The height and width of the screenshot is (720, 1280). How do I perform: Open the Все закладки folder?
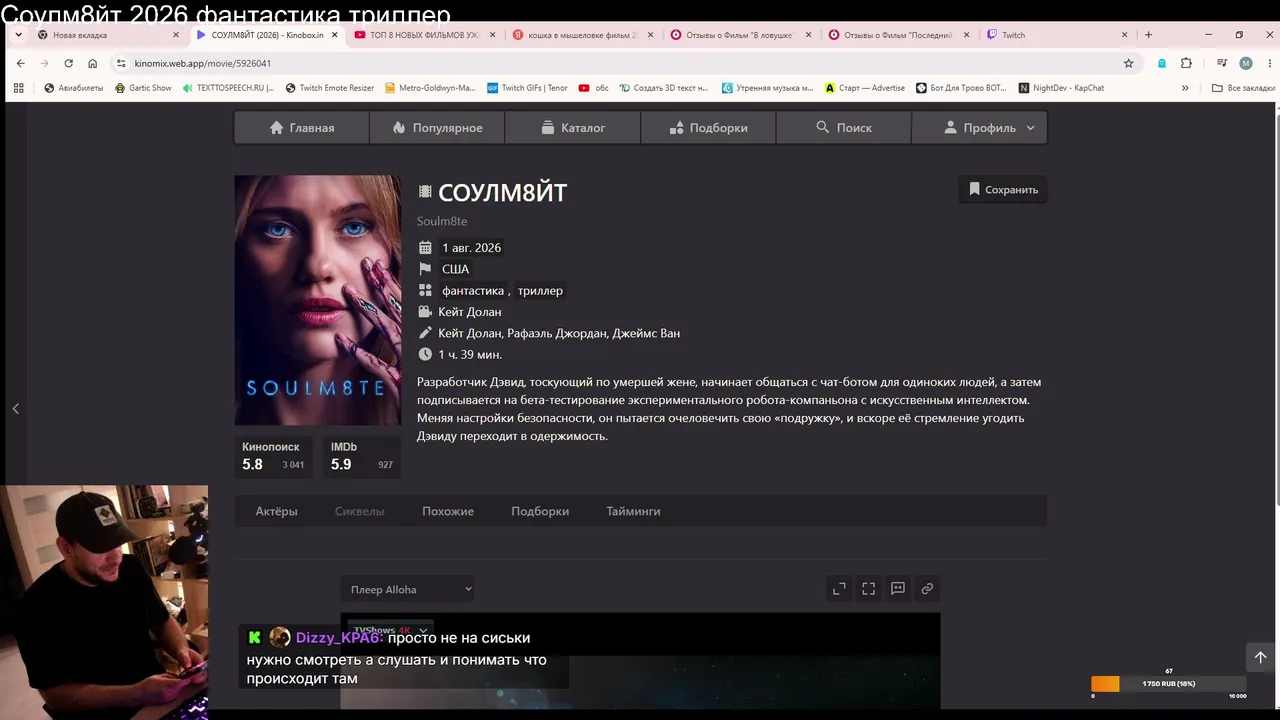tap(1243, 88)
